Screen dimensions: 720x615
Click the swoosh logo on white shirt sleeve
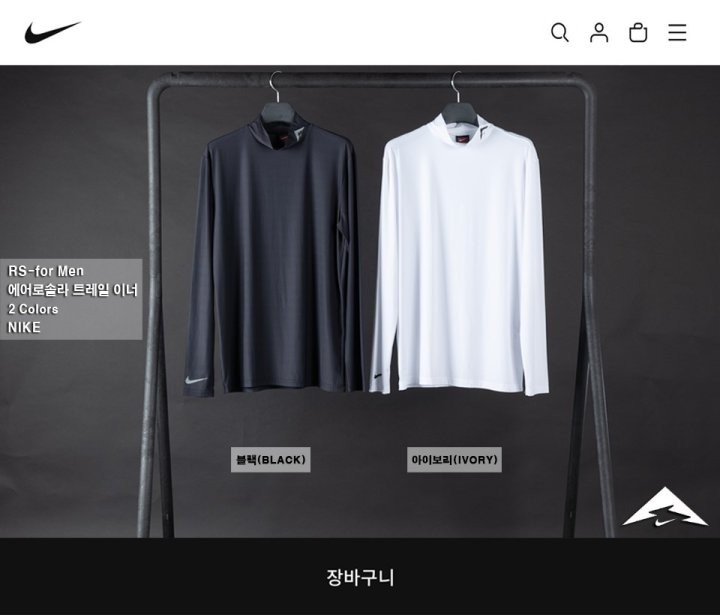tap(377, 376)
